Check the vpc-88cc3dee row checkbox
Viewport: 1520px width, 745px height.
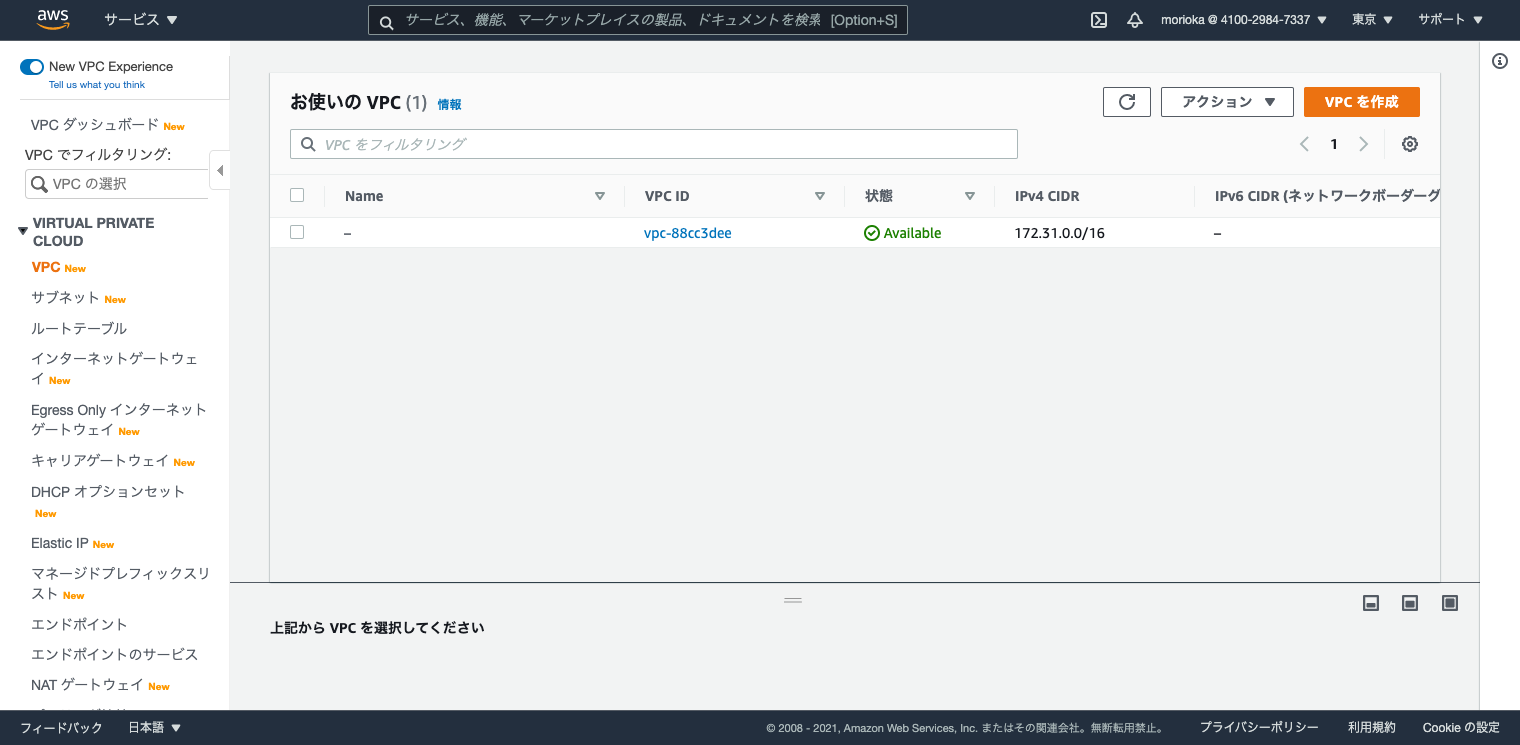[297, 232]
